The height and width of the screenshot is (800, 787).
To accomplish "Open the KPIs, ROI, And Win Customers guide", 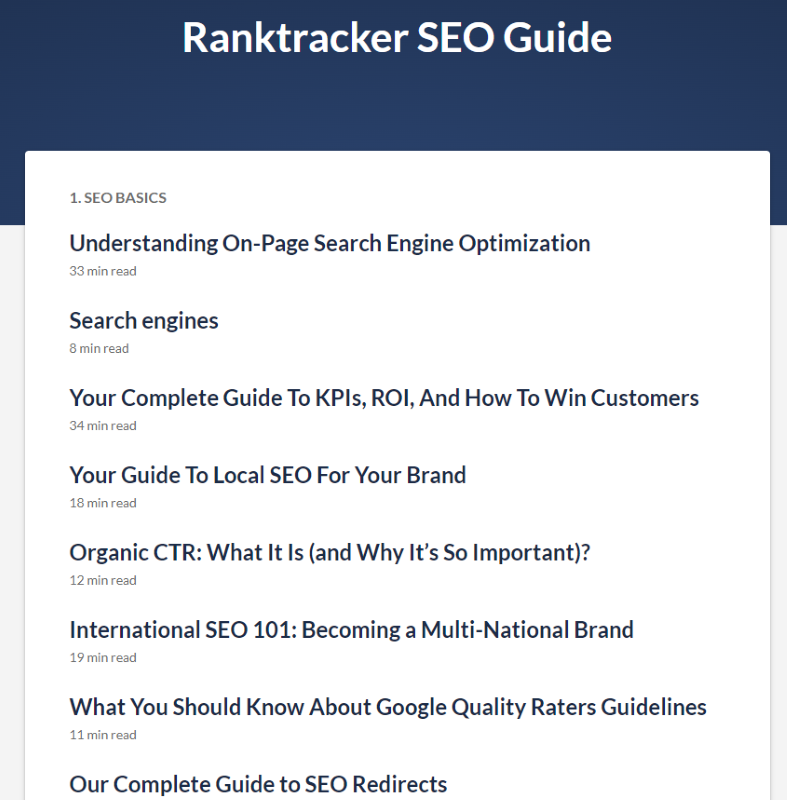I will point(384,398).
